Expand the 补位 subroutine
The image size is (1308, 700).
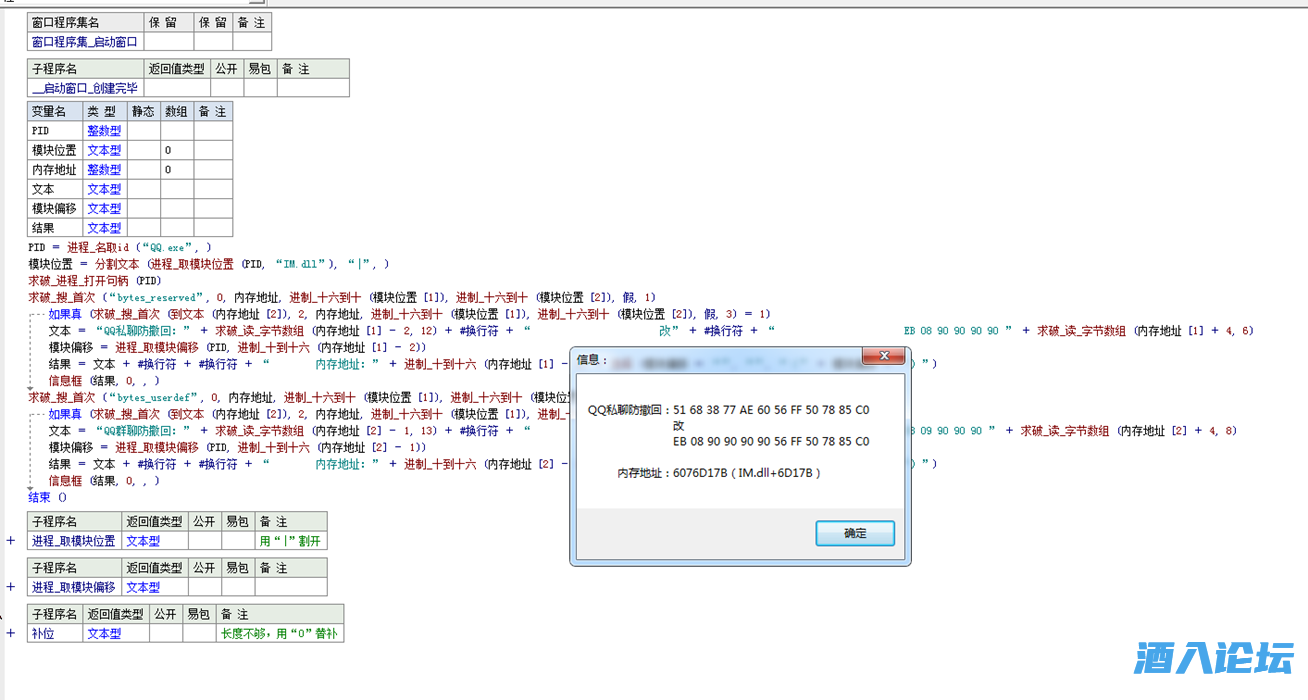[11, 633]
